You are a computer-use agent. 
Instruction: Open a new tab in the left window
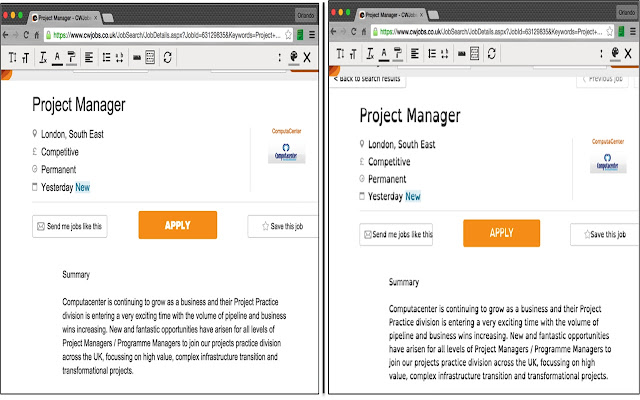(108, 18)
